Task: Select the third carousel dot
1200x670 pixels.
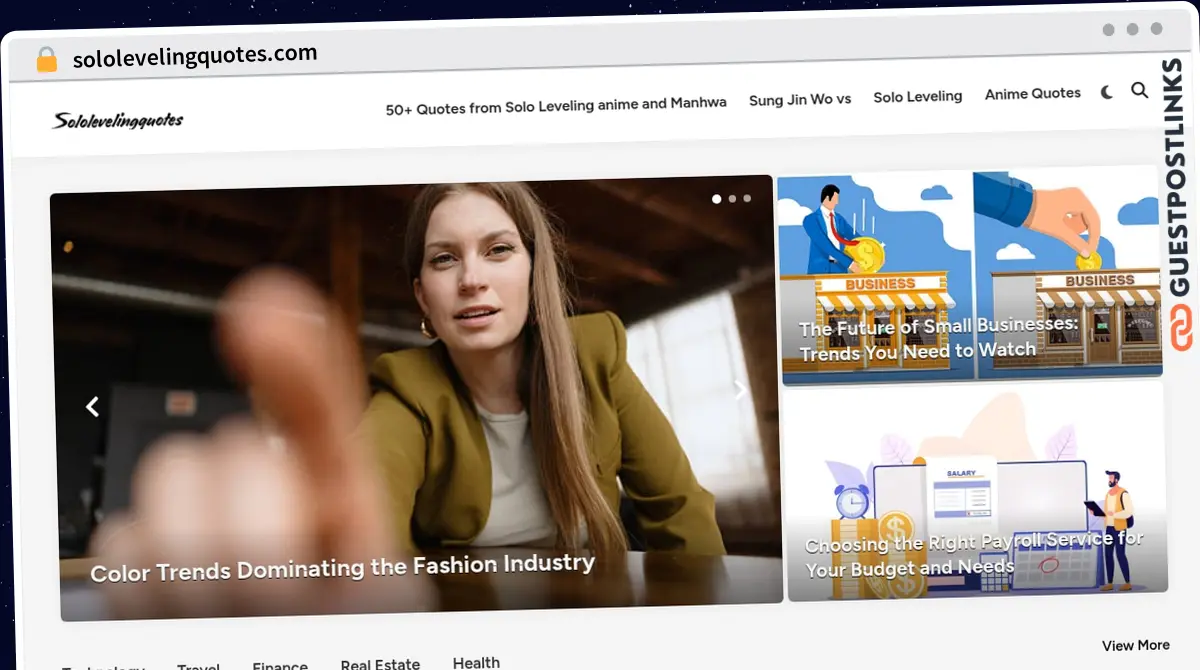Action: (747, 198)
